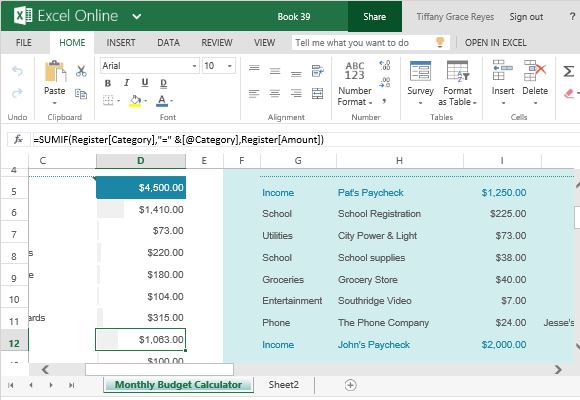Viewport: 580px width, 400px height.
Task: Click the Borders icon
Action: 108,100
